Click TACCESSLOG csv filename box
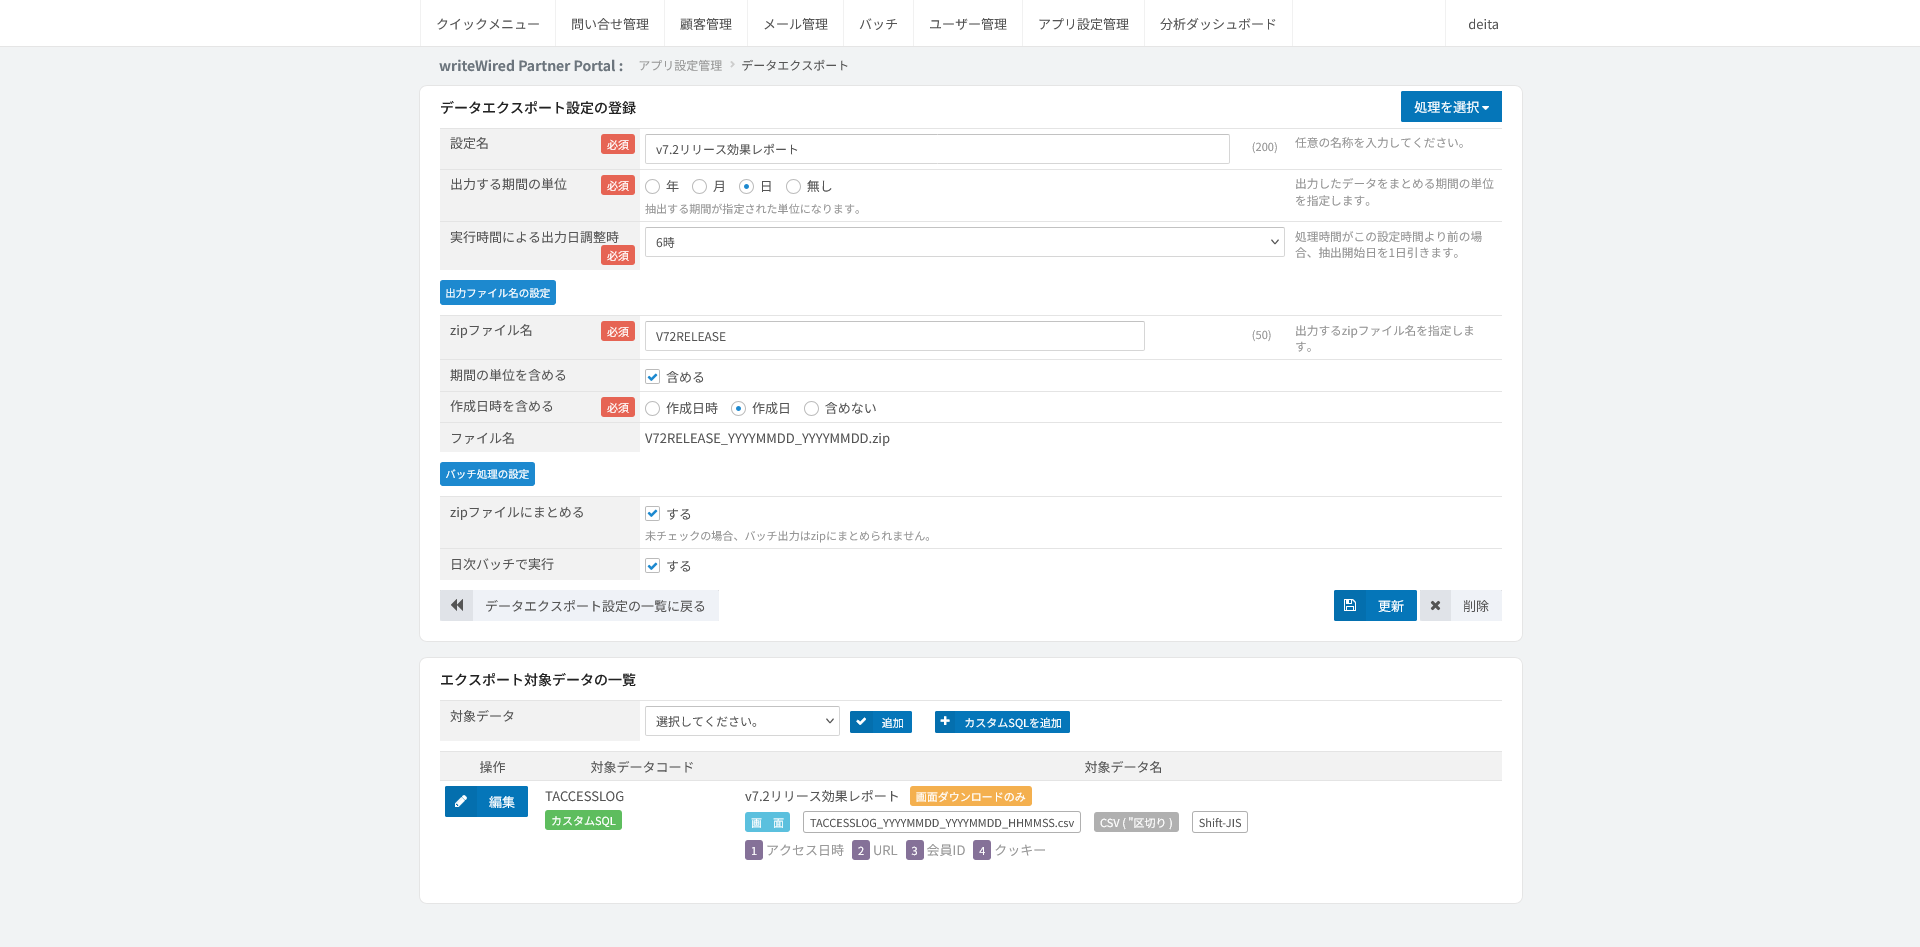 [x=942, y=823]
